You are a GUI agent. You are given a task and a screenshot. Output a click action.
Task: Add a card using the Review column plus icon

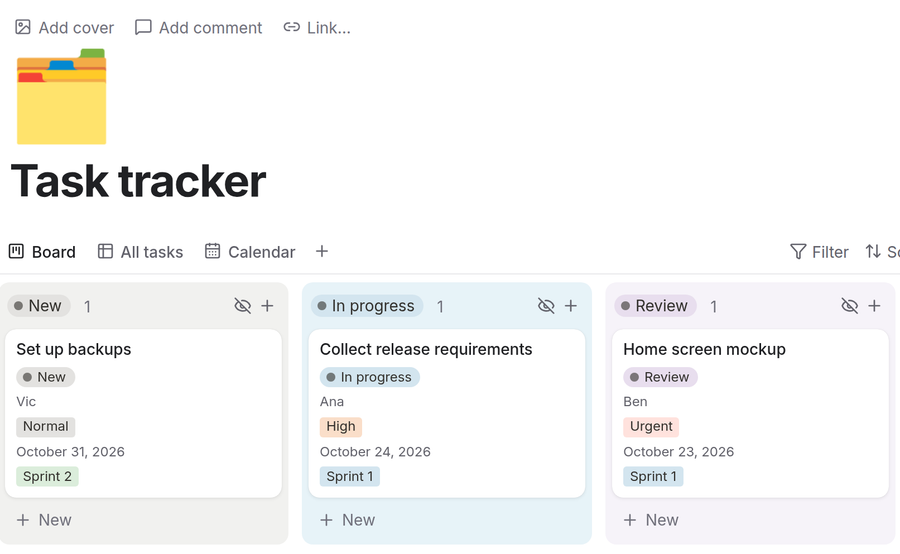[x=874, y=306]
